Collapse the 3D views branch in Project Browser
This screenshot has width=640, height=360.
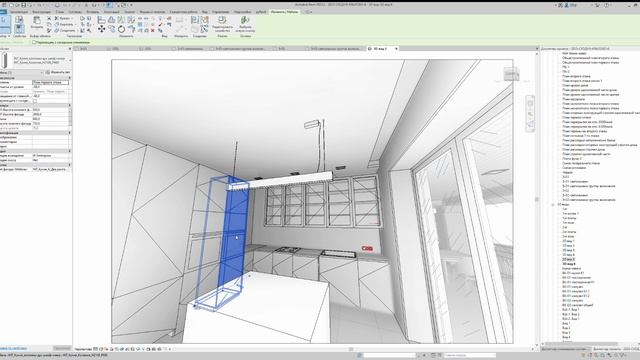pos(553,204)
